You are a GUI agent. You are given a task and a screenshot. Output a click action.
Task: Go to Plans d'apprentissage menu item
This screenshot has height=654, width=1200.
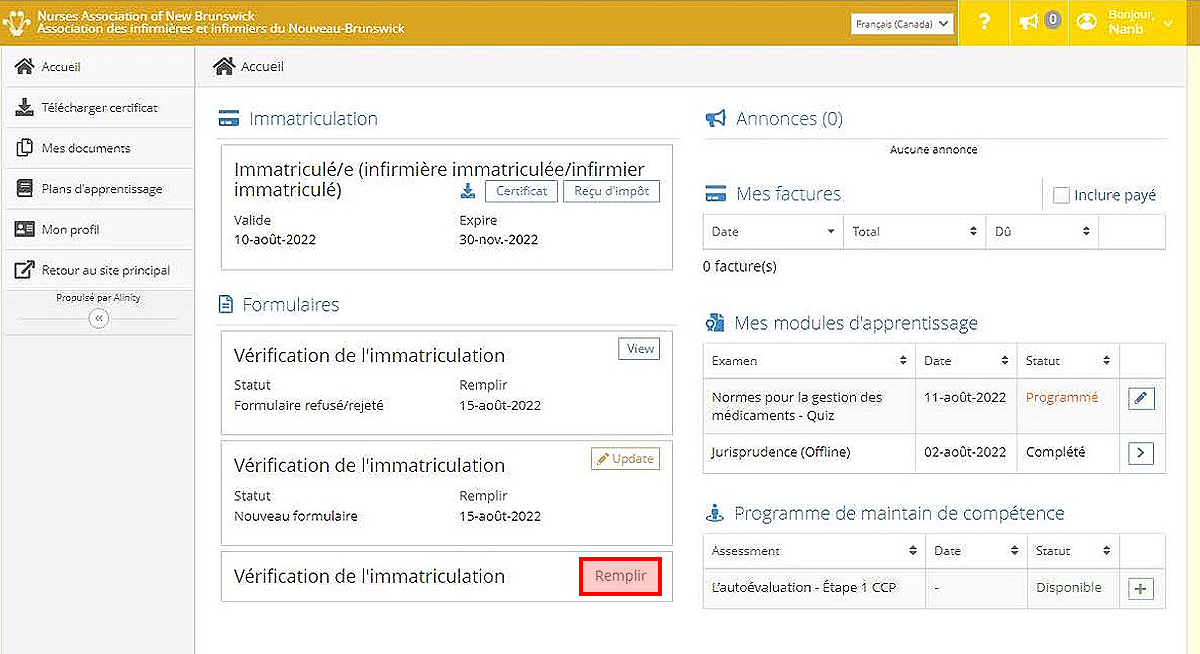[x=101, y=189]
